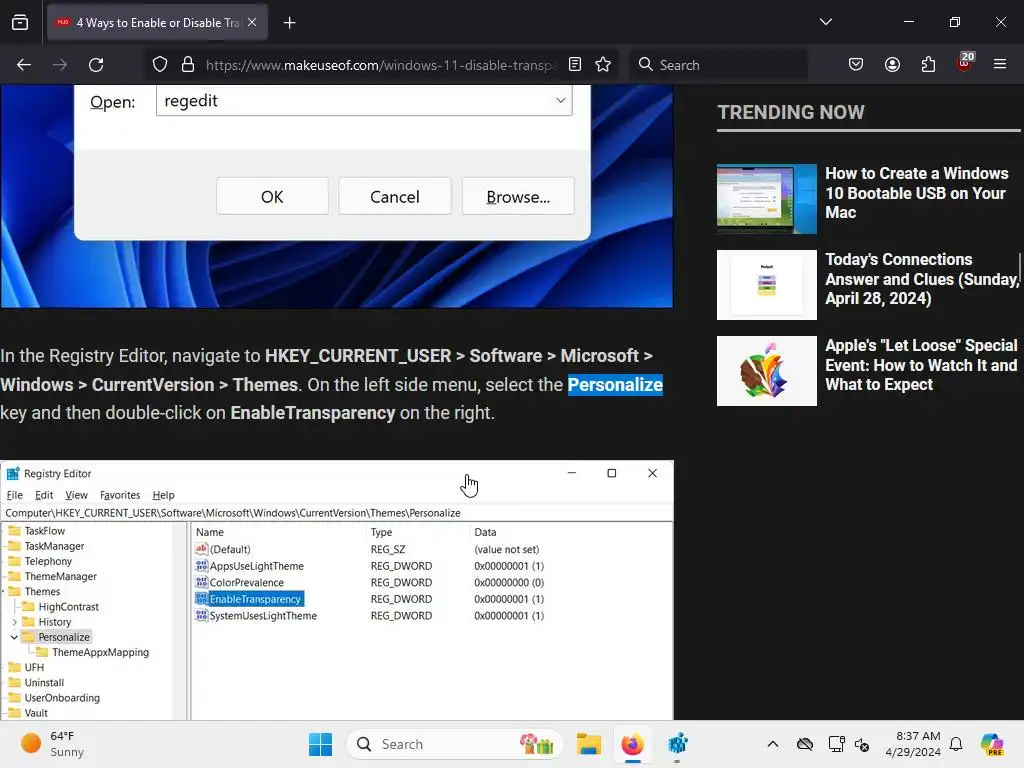
Task: Collapse the Personalize key chevron
Action: 14,637
